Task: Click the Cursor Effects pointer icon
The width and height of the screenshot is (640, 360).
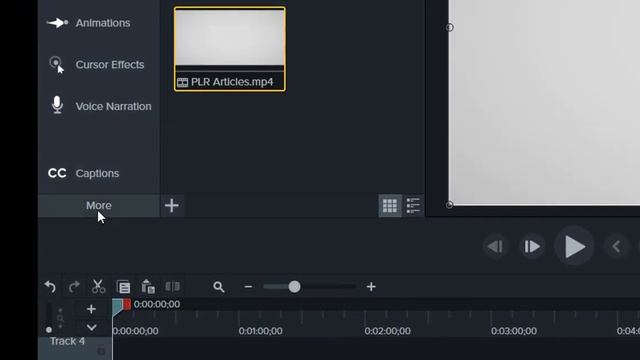Action: [x=57, y=64]
